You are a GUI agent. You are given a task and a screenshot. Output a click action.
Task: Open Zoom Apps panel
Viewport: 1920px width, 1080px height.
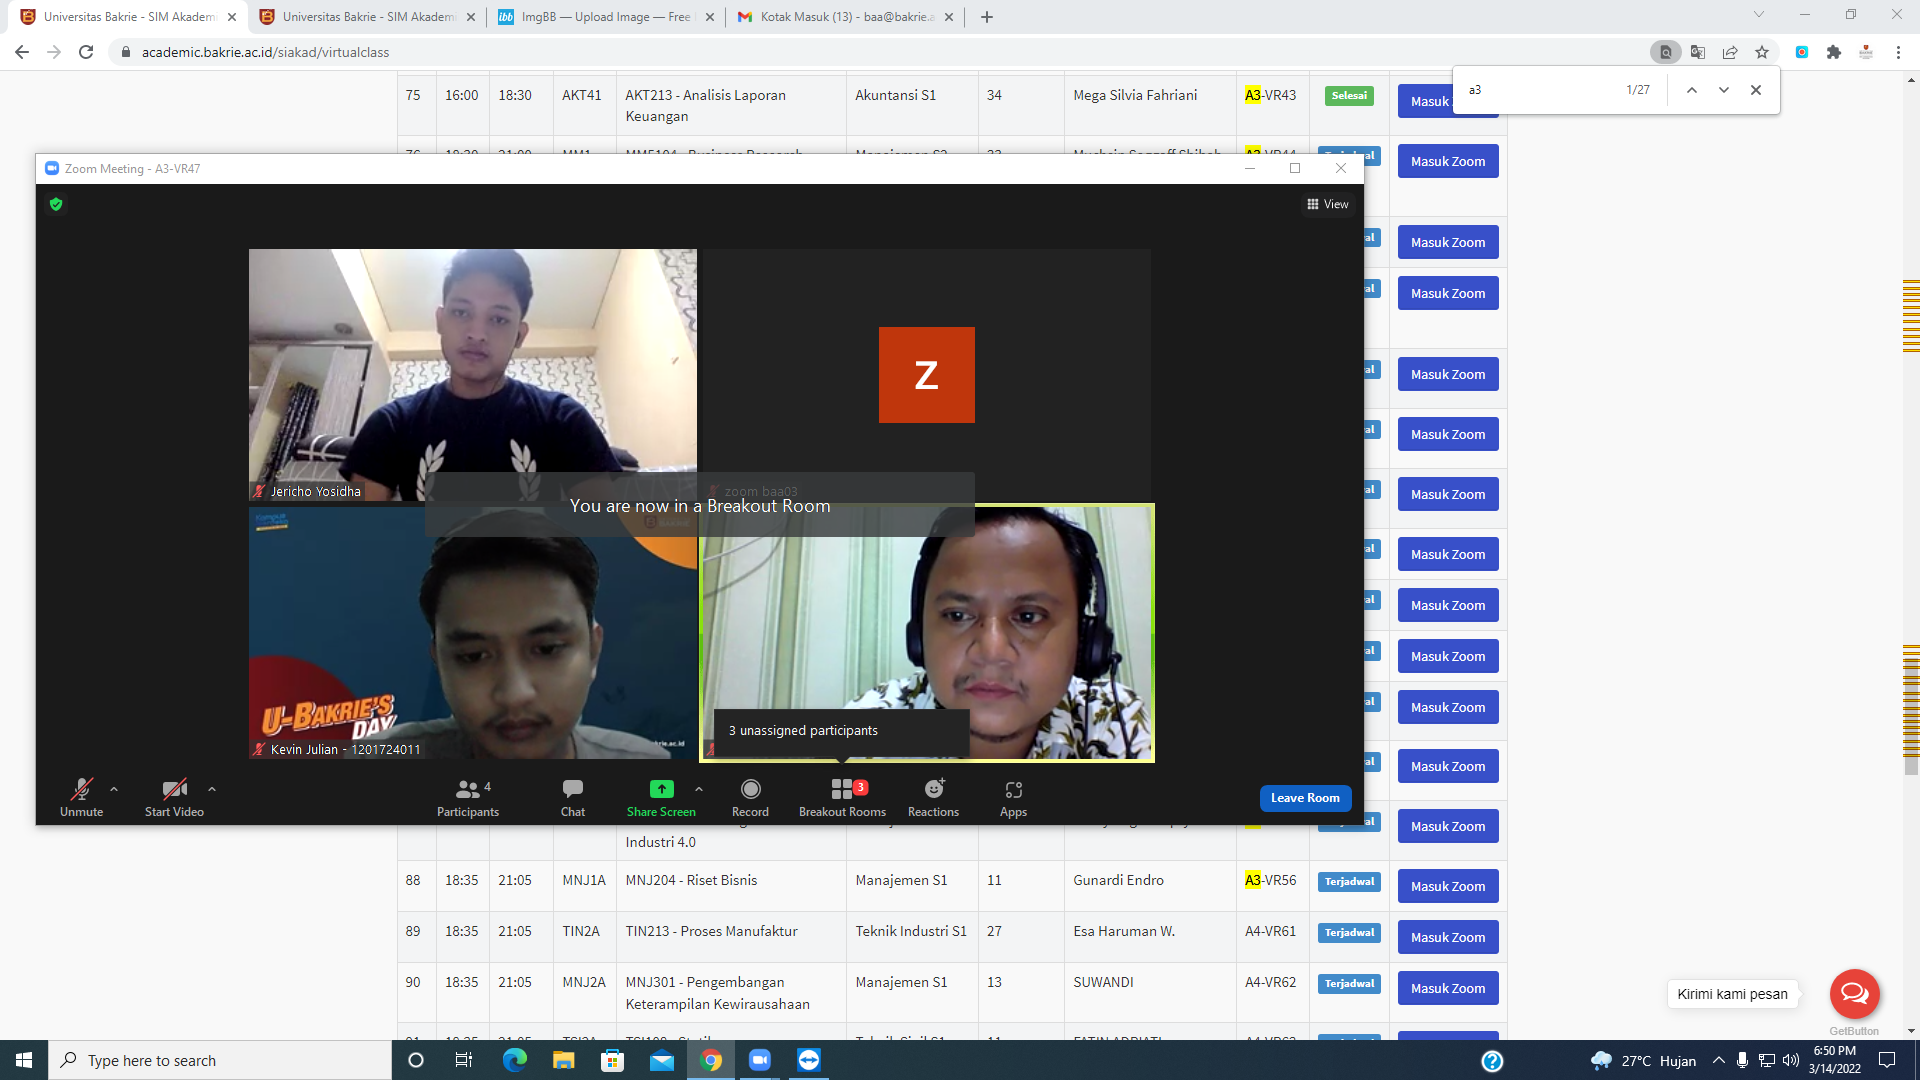pyautogui.click(x=1013, y=797)
